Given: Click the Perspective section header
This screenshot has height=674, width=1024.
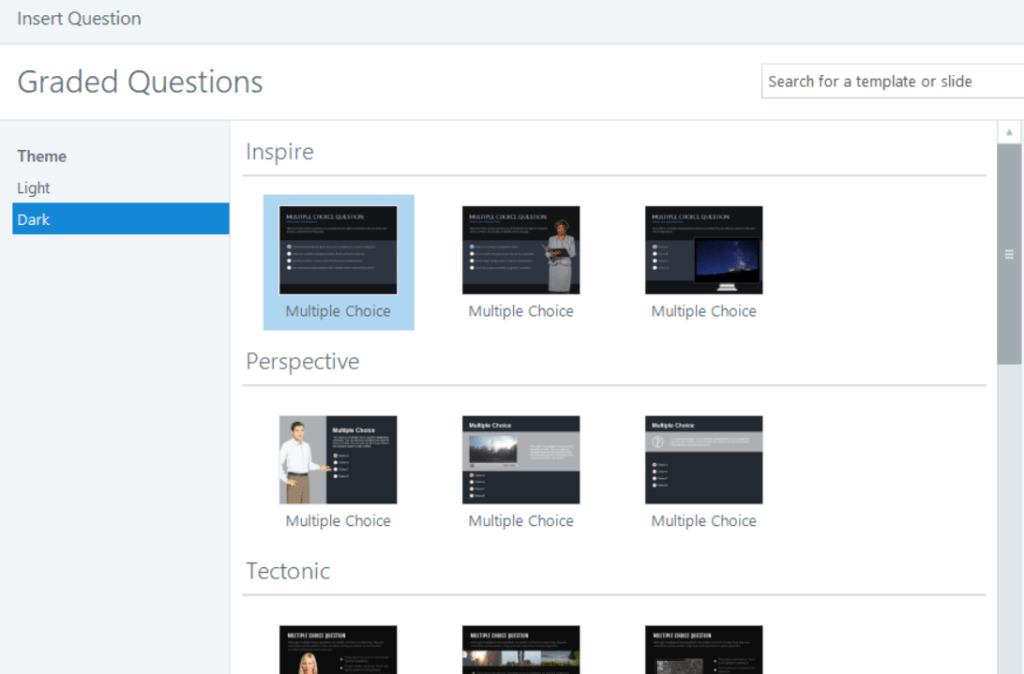Looking at the screenshot, I should click(302, 361).
